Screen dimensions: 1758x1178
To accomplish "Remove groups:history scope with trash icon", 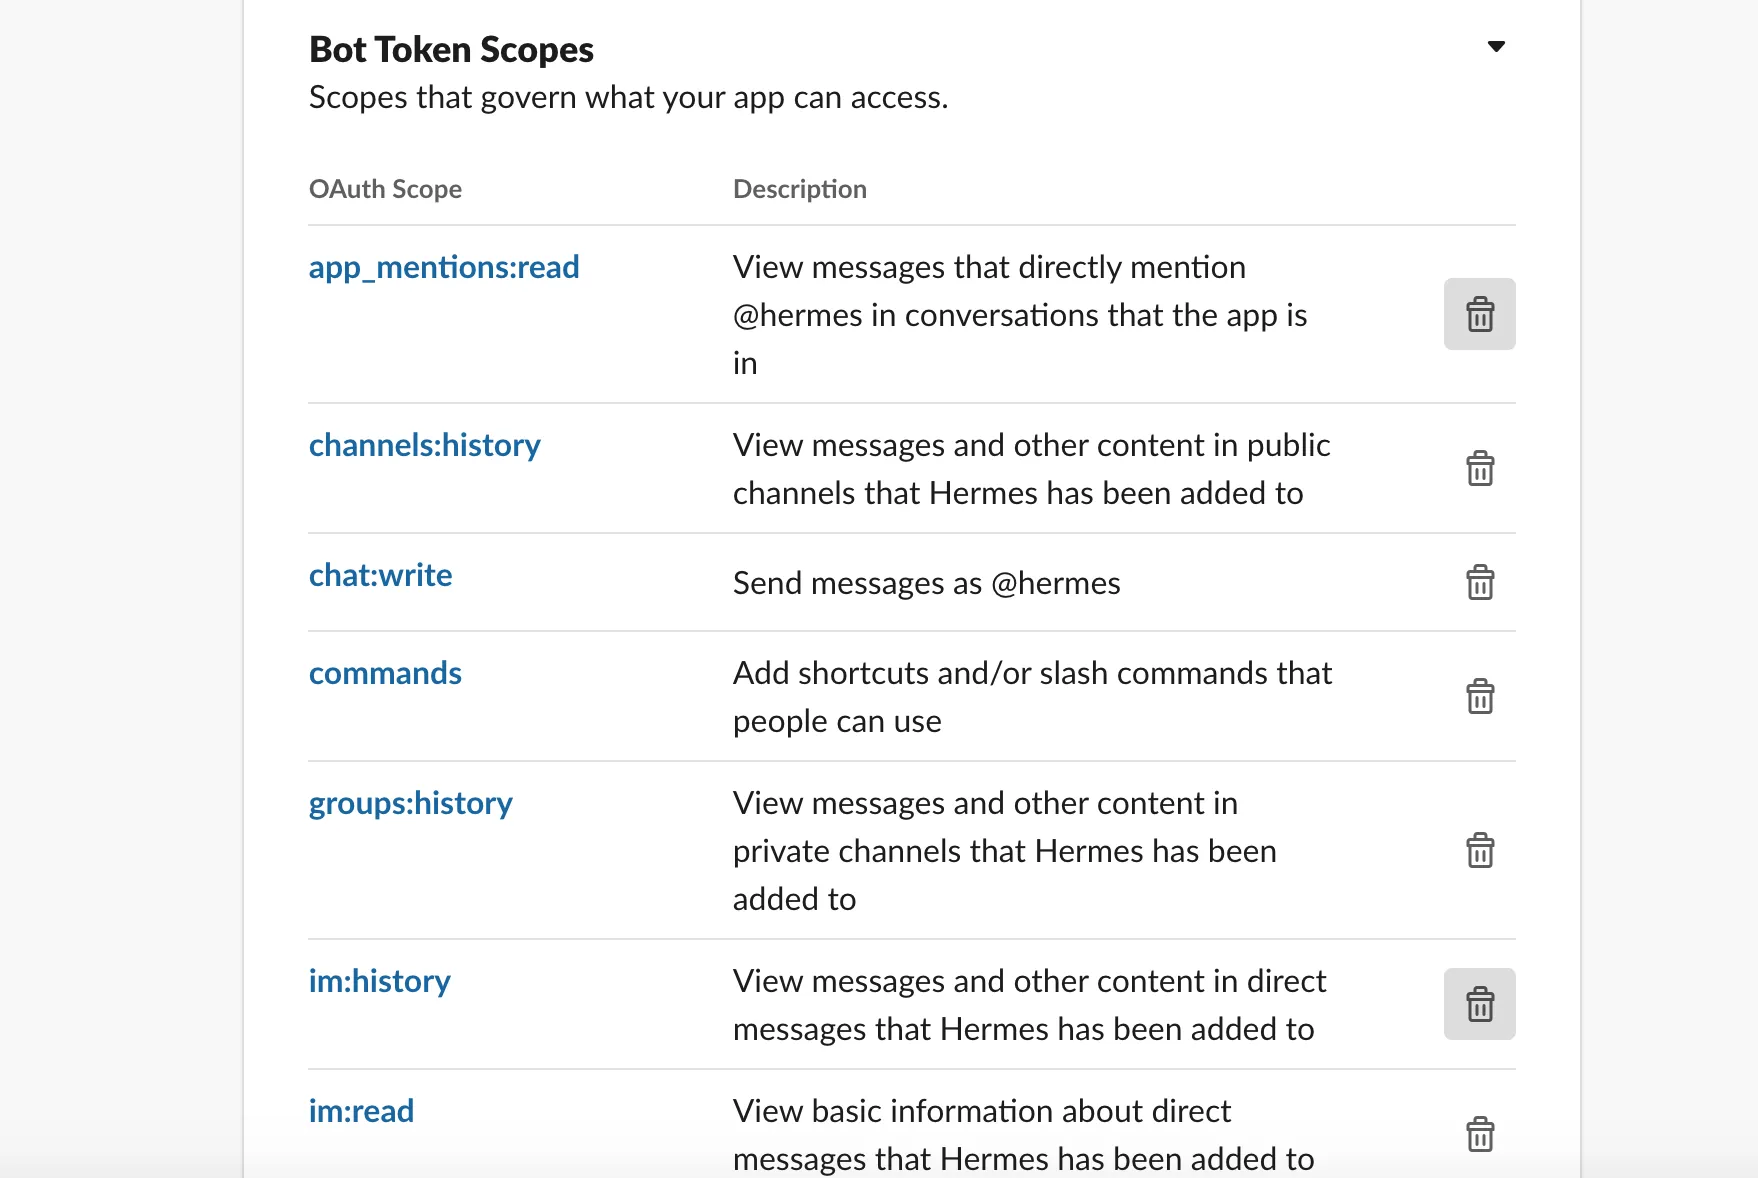I will (x=1479, y=850).
